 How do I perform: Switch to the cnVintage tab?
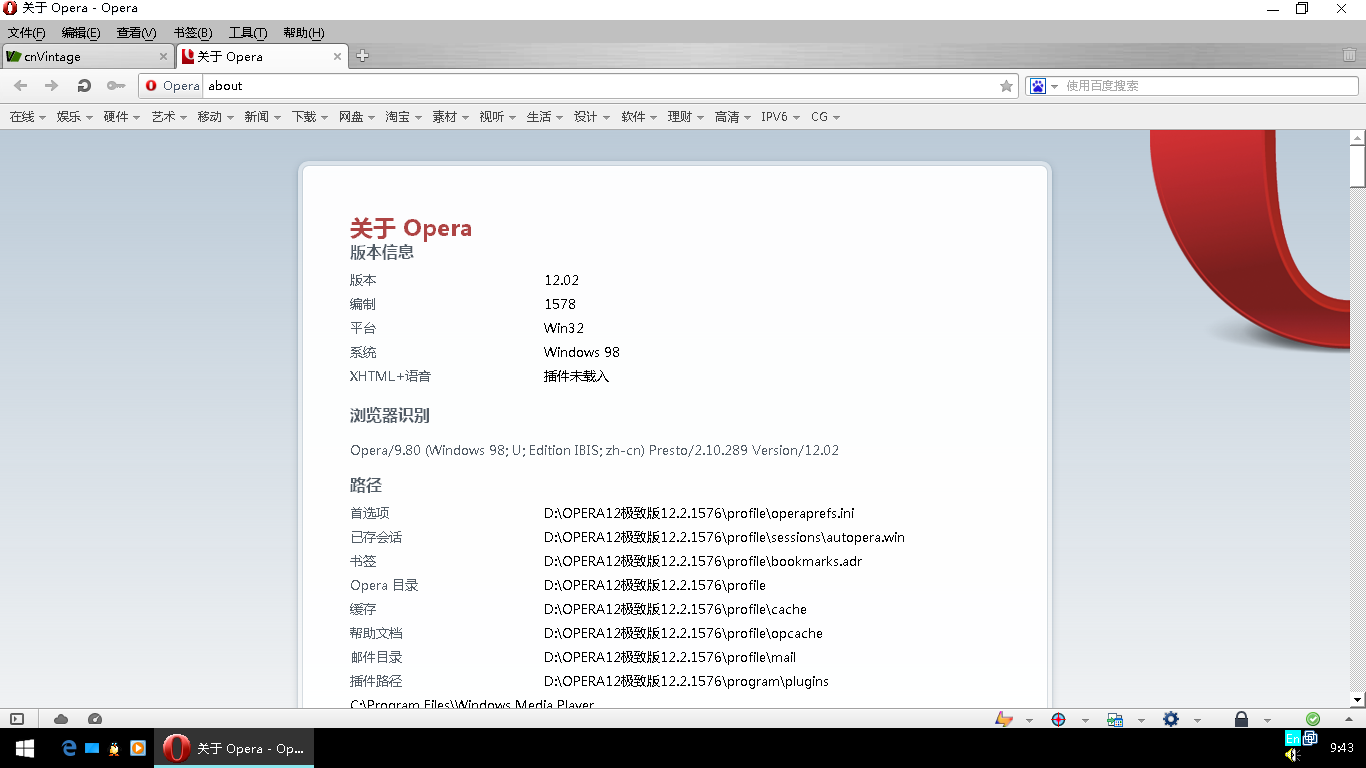click(88, 56)
